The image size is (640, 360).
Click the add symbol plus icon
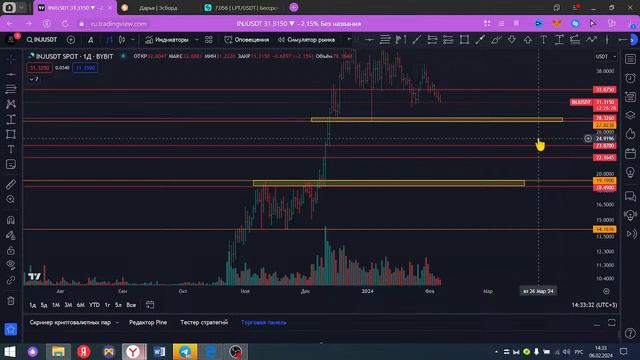click(71, 40)
